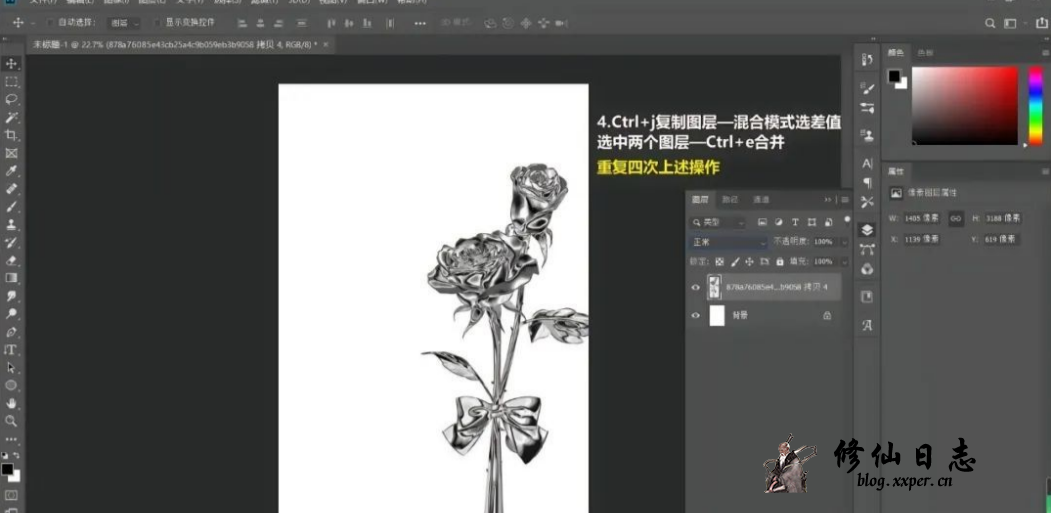Switch to the 通道 tab
Image resolution: width=1051 pixels, height=513 pixels.
[x=761, y=200]
